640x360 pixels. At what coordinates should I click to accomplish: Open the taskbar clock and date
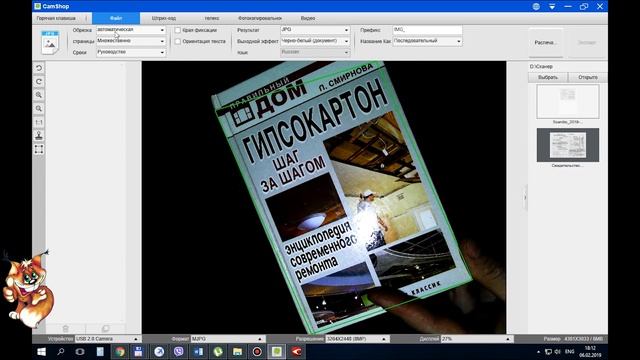point(590,351)
